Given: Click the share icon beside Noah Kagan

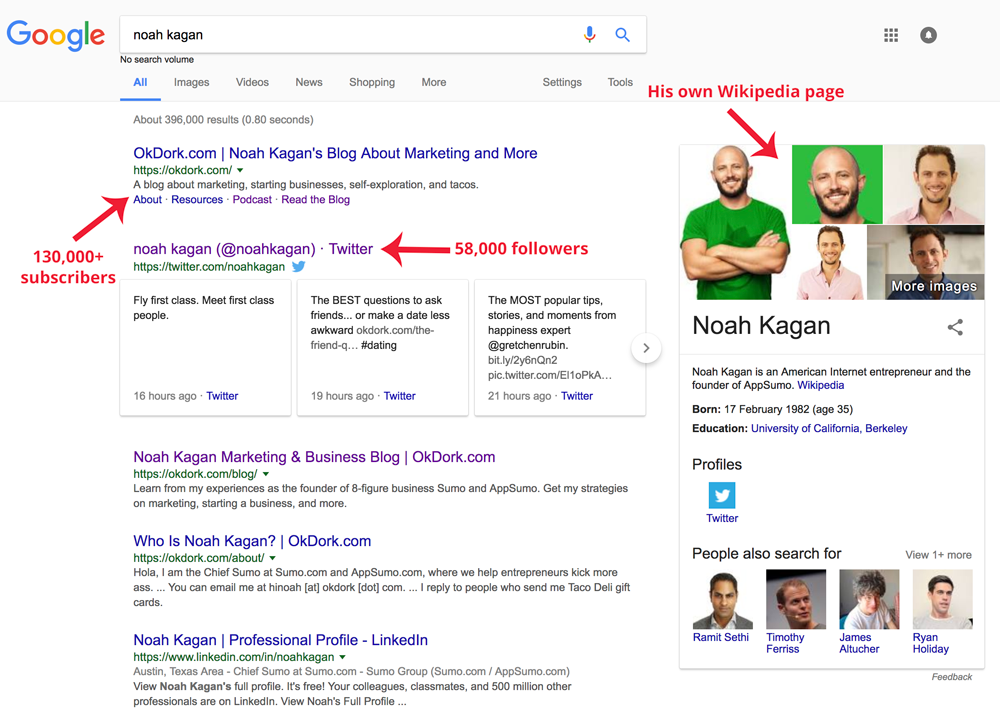Looking at the screenshot, I should tap(955, 327).
